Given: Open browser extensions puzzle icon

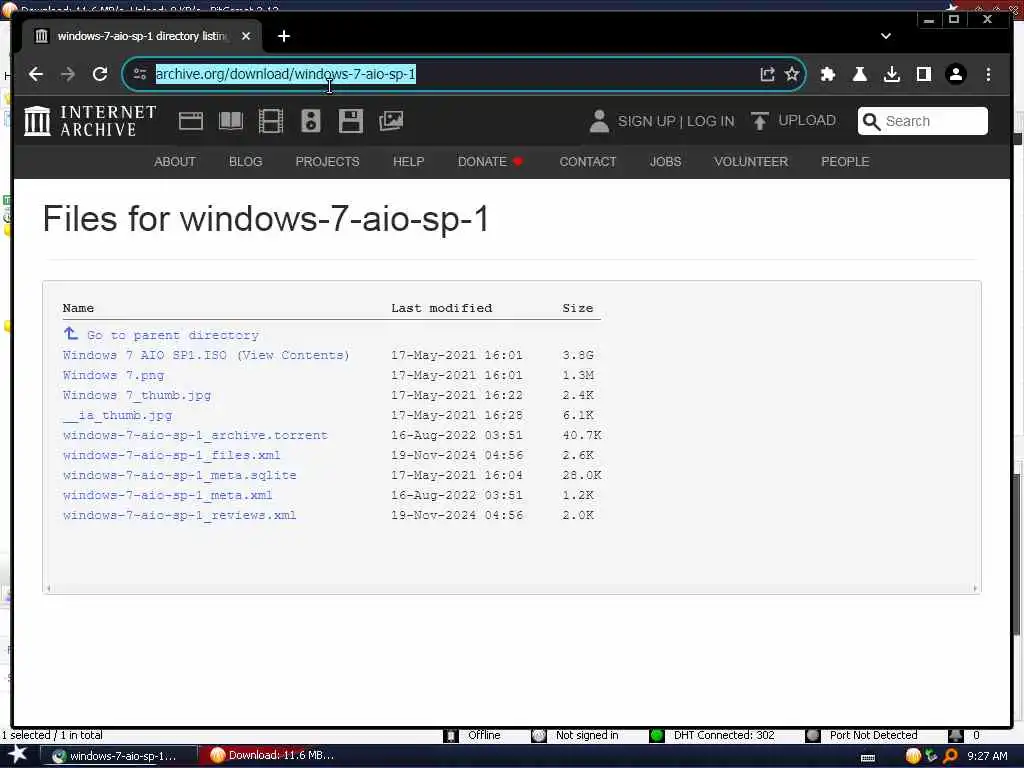Looking at the screenshot, I should click(x=827, y=74).
